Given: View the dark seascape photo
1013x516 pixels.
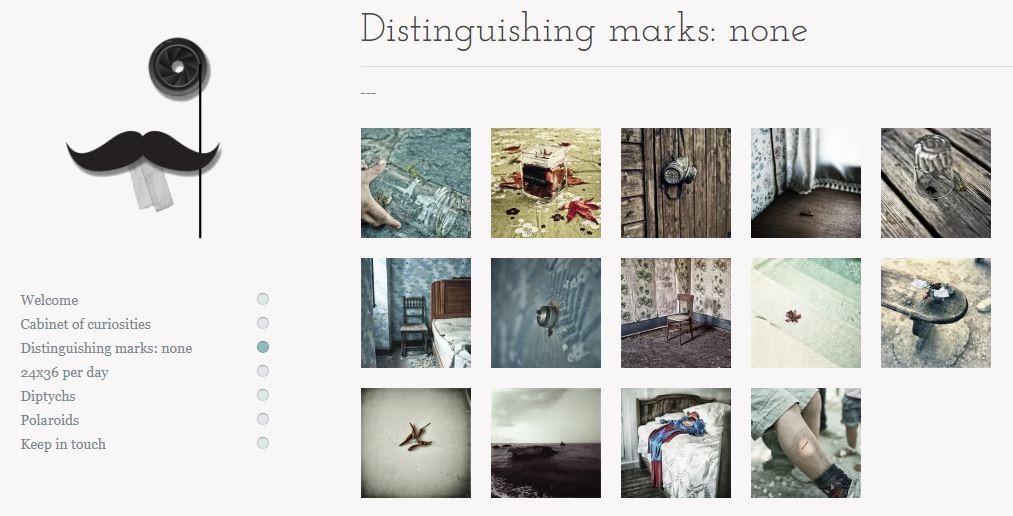Looking at the screenshot, I should (x=546, y=443).
